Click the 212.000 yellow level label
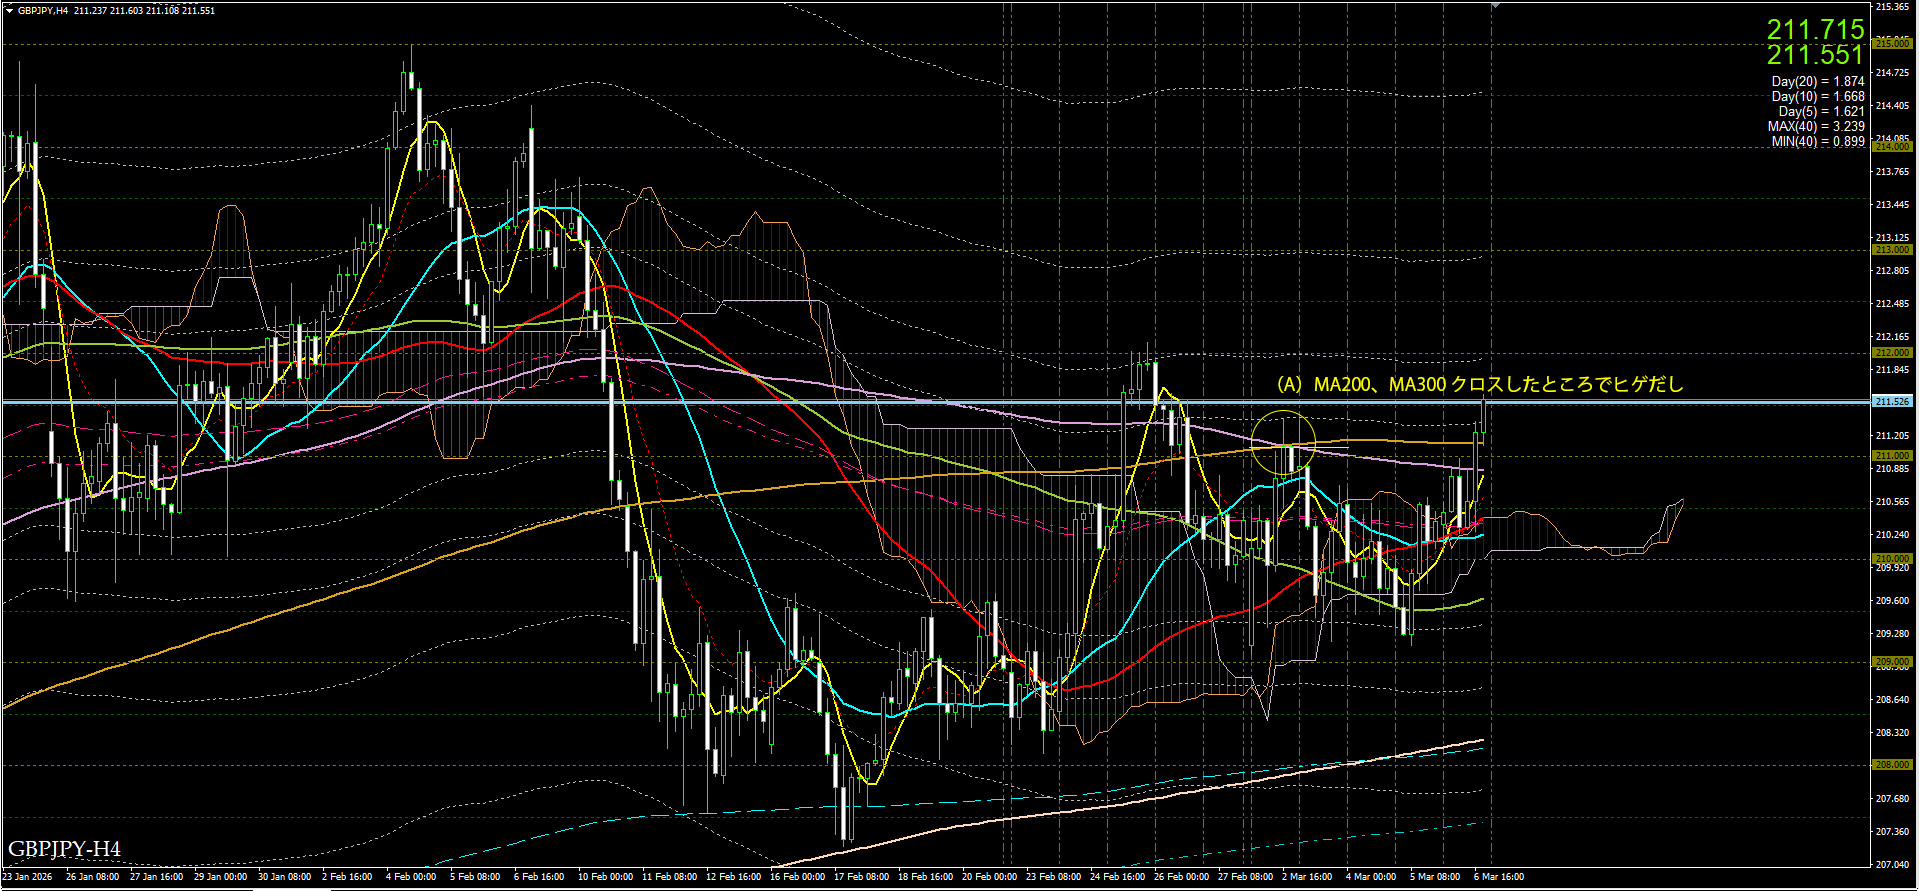The image size is (1920, 891). pos(1892,353)
